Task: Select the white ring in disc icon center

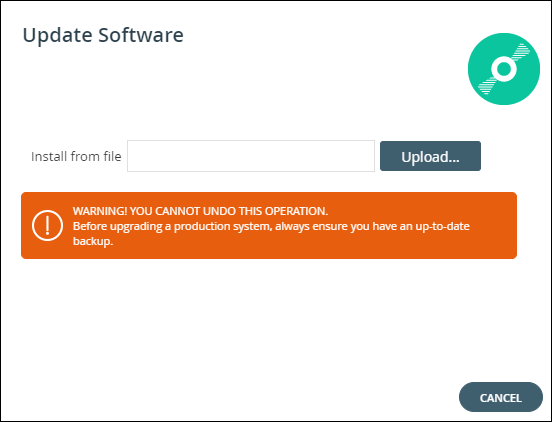Action: click(x=504, y=69)
